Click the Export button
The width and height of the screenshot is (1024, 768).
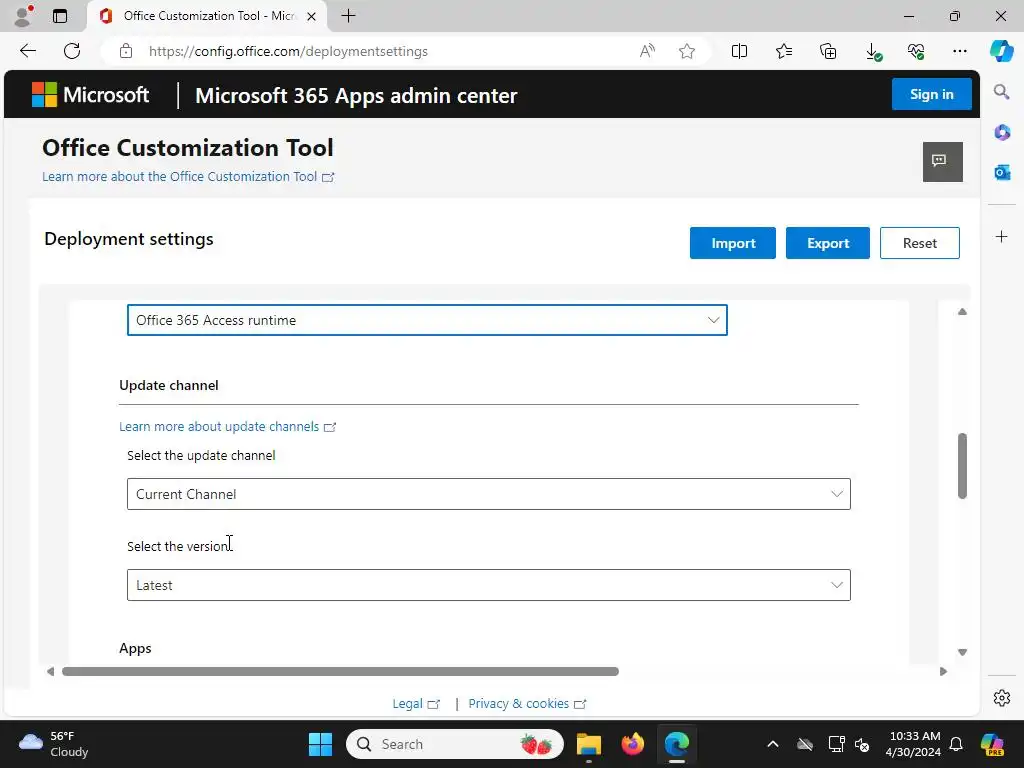[827, 243]
